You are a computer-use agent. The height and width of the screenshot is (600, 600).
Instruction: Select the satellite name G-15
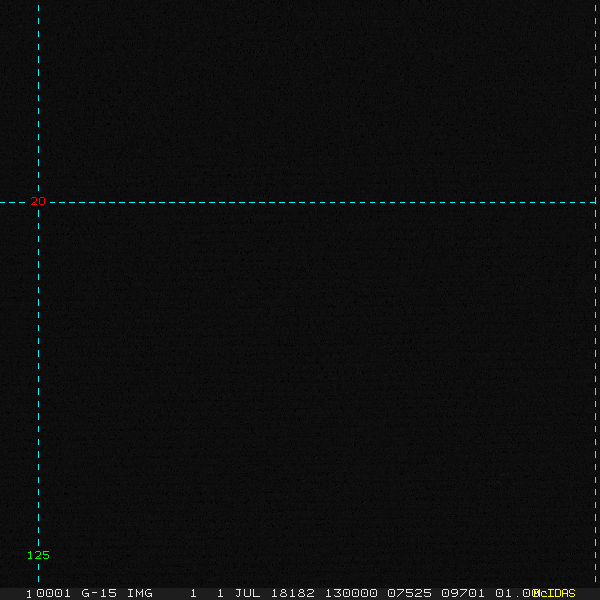pyautogui.click(x=99, y=593)
